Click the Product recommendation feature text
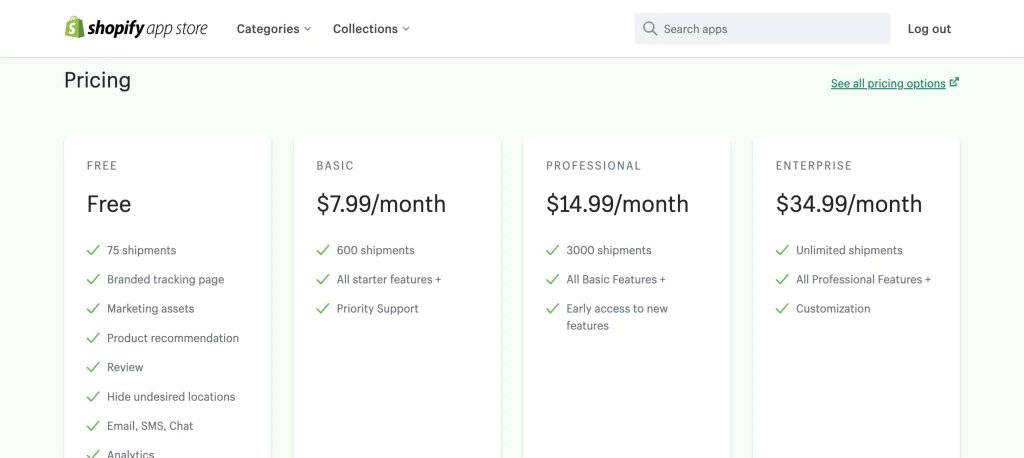This screenshot has height=458, width=1024. 173,338
